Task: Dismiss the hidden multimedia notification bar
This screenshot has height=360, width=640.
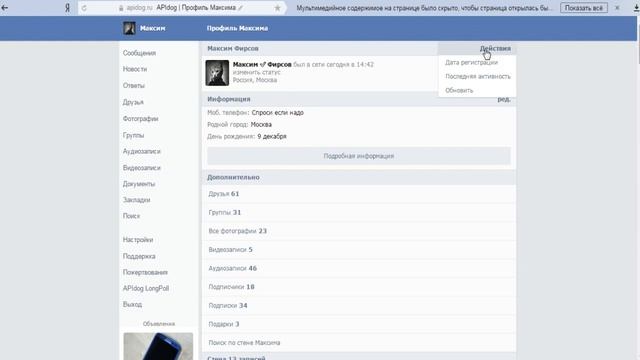Action: click(x=617, y=8)
